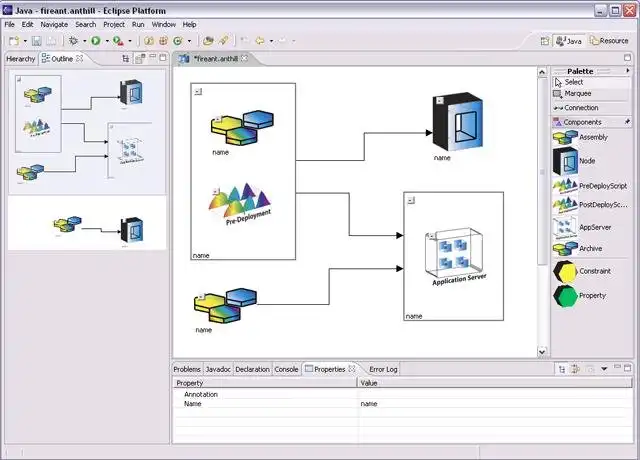Click the Save toolbar icon
This screenshot has height=460, width=640.
point(37,41)
